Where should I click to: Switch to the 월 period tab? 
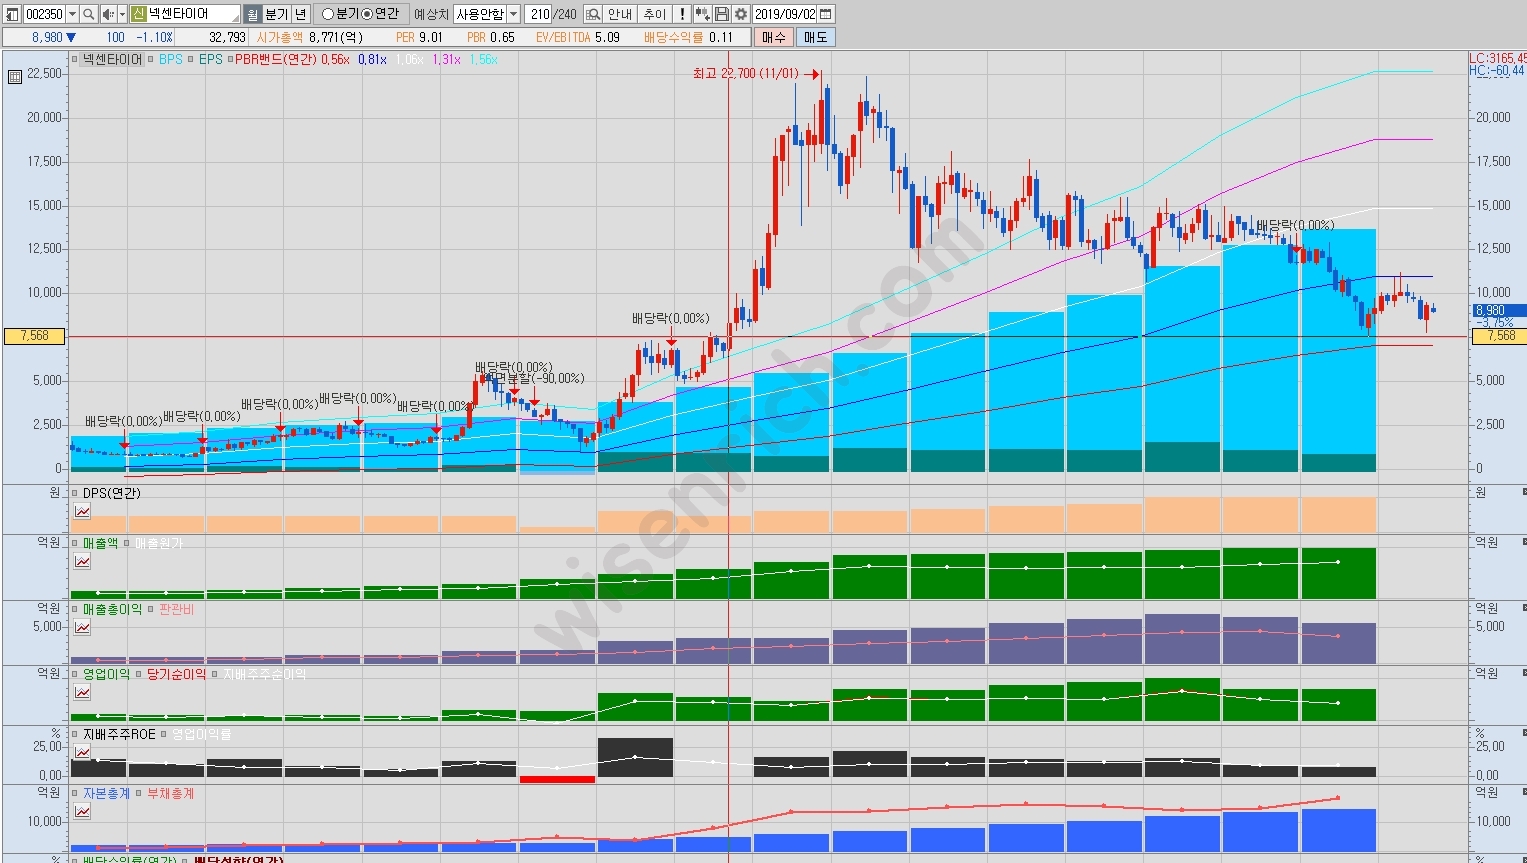tap(252, 14)
